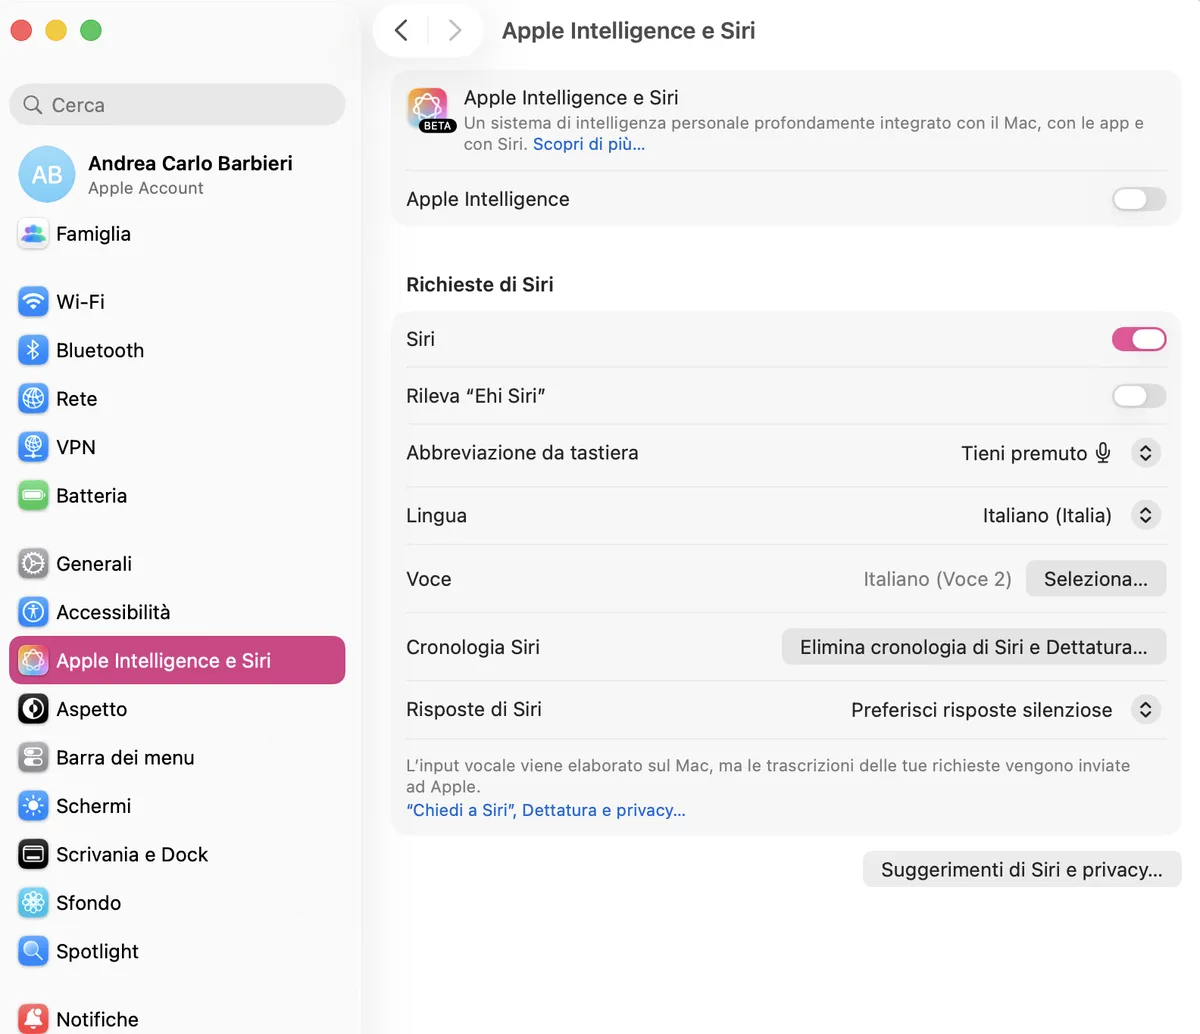1200x1034 pixels.
Task: Click the Rete globe icon
Action: [33, 398]
